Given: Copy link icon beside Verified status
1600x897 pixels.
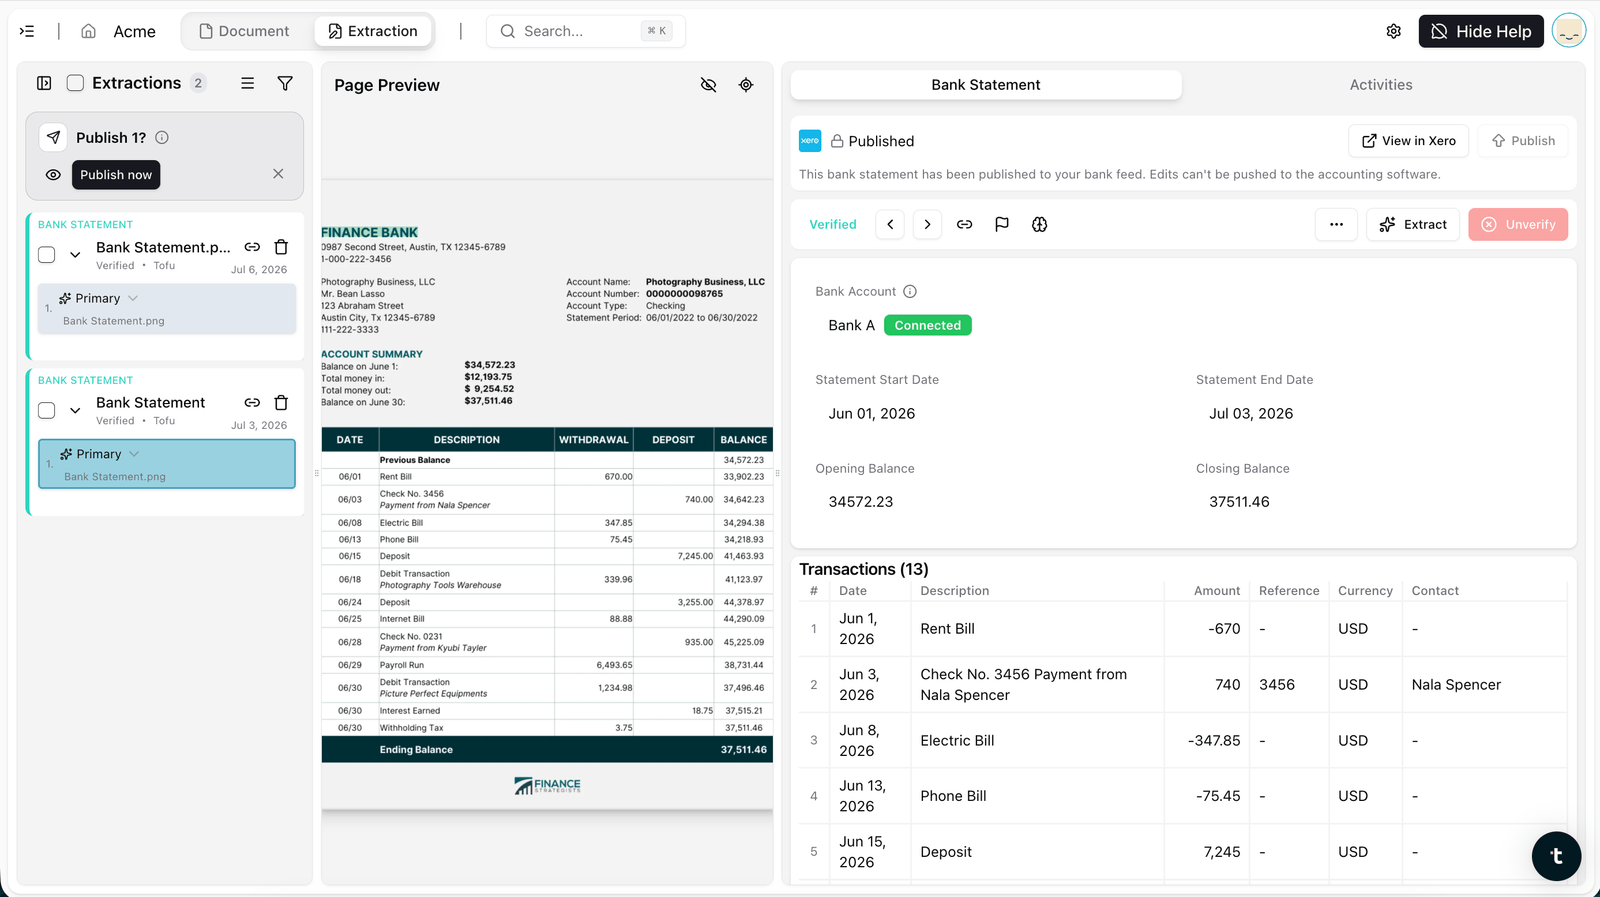Looking at the screenshot, I should coord(964,224).
